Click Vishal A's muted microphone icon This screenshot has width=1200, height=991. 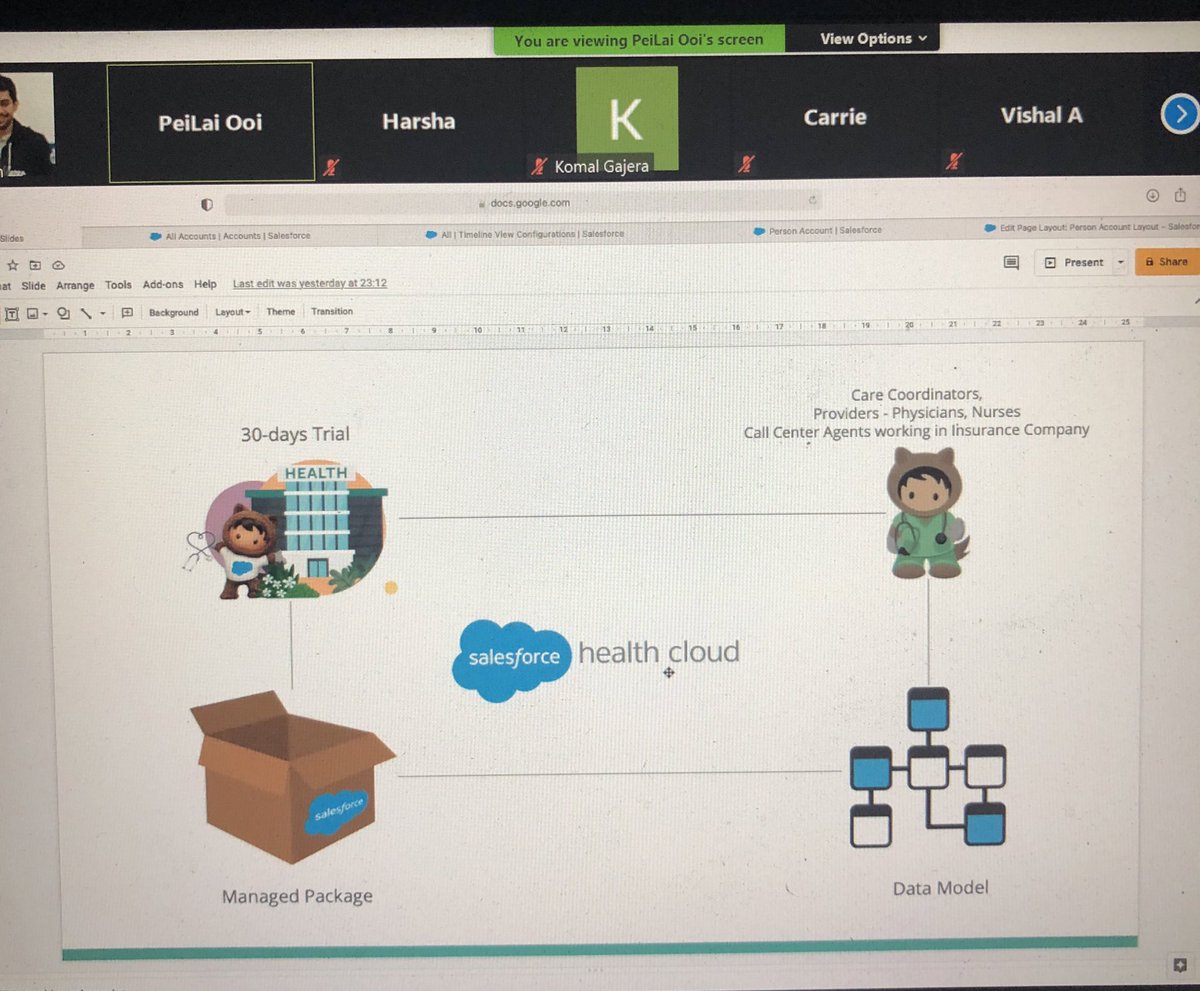[x=956, y=160]
